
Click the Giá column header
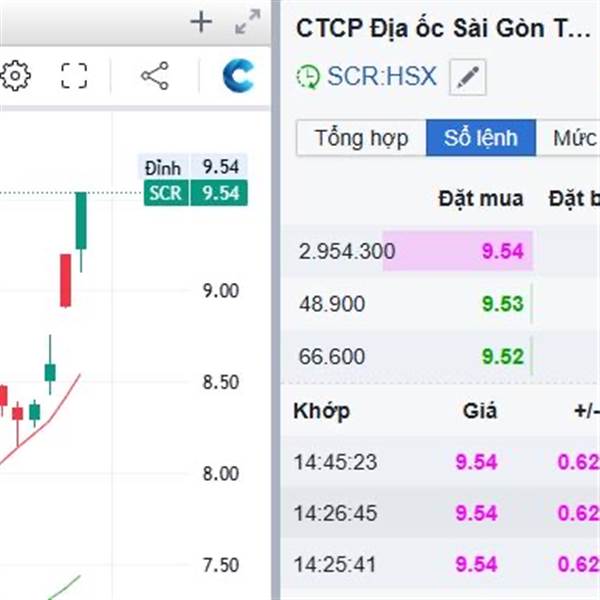[x=480, y=411]
